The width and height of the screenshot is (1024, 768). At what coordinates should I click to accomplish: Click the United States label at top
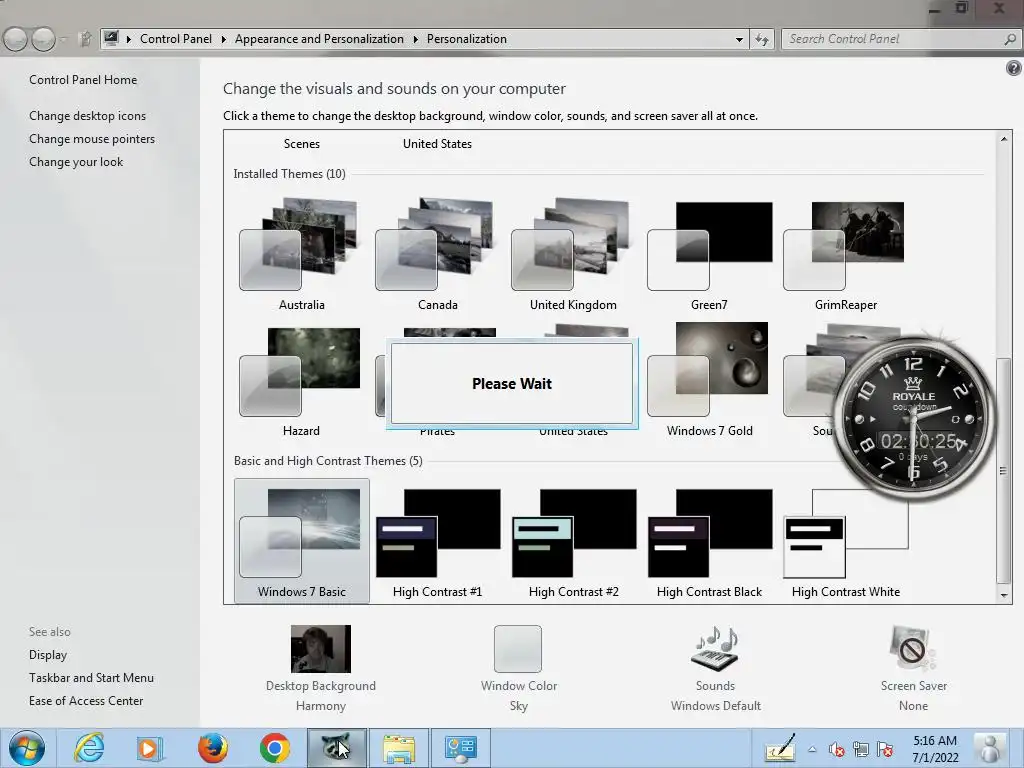pyautogui.click(x=437, y=144)
